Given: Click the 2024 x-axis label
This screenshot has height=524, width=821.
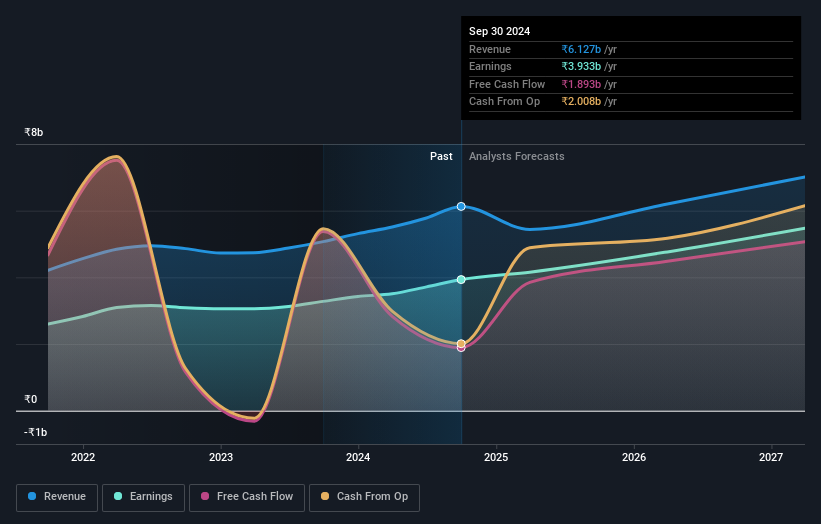Looking at the screenshot, I should [x=358, y=457].
